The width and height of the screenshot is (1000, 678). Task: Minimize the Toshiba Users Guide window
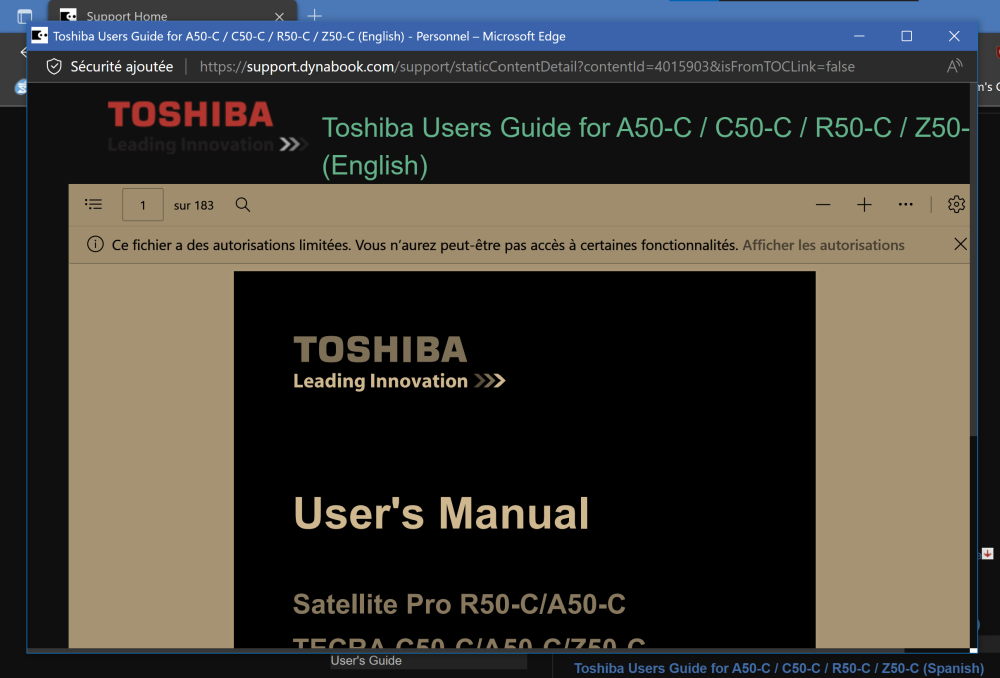859,36
